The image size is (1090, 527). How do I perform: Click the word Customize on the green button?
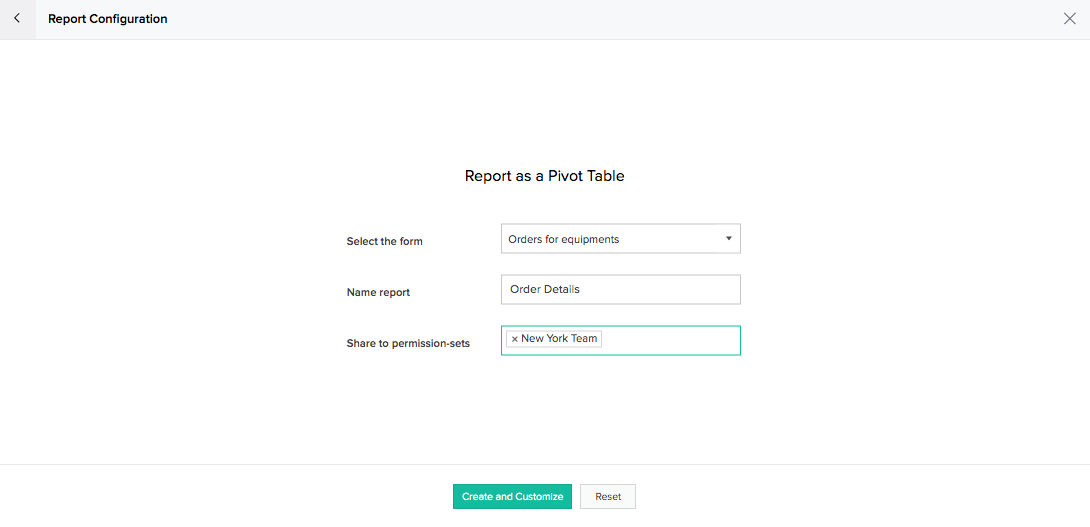(x=539, y=496)
